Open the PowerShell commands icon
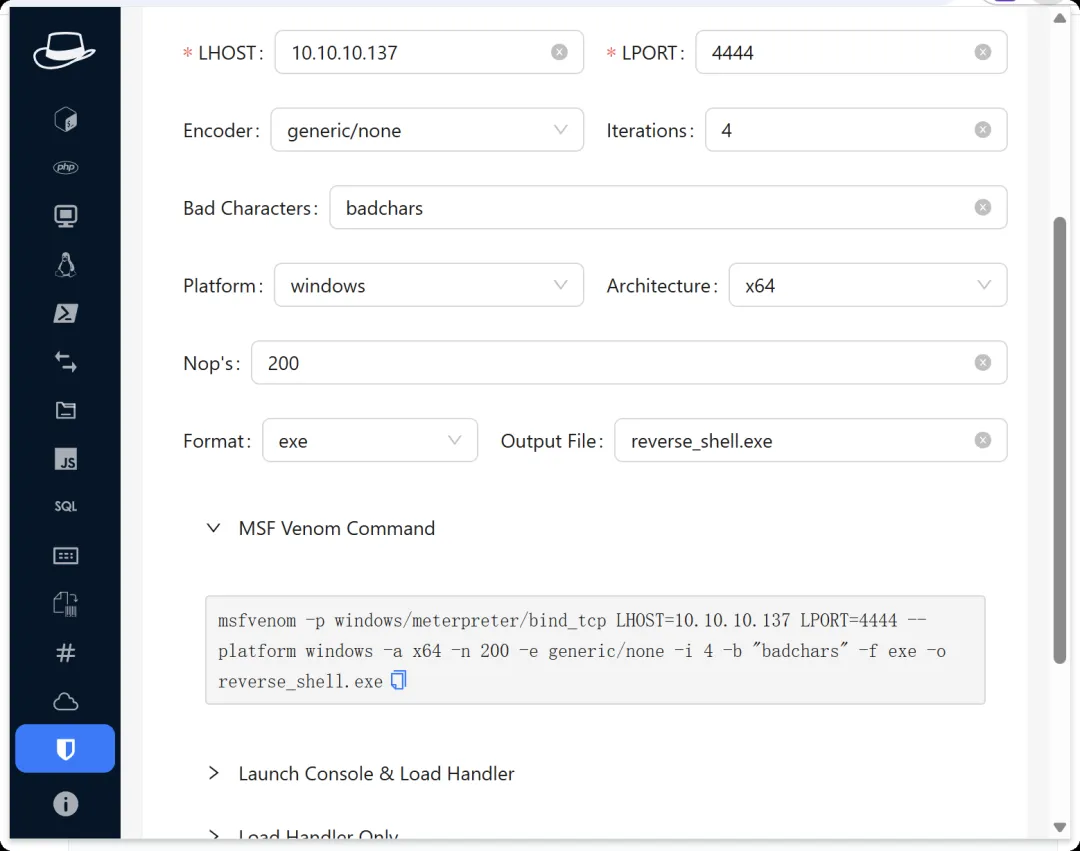This screenshot has height=851, width=1080. point(65,313)
